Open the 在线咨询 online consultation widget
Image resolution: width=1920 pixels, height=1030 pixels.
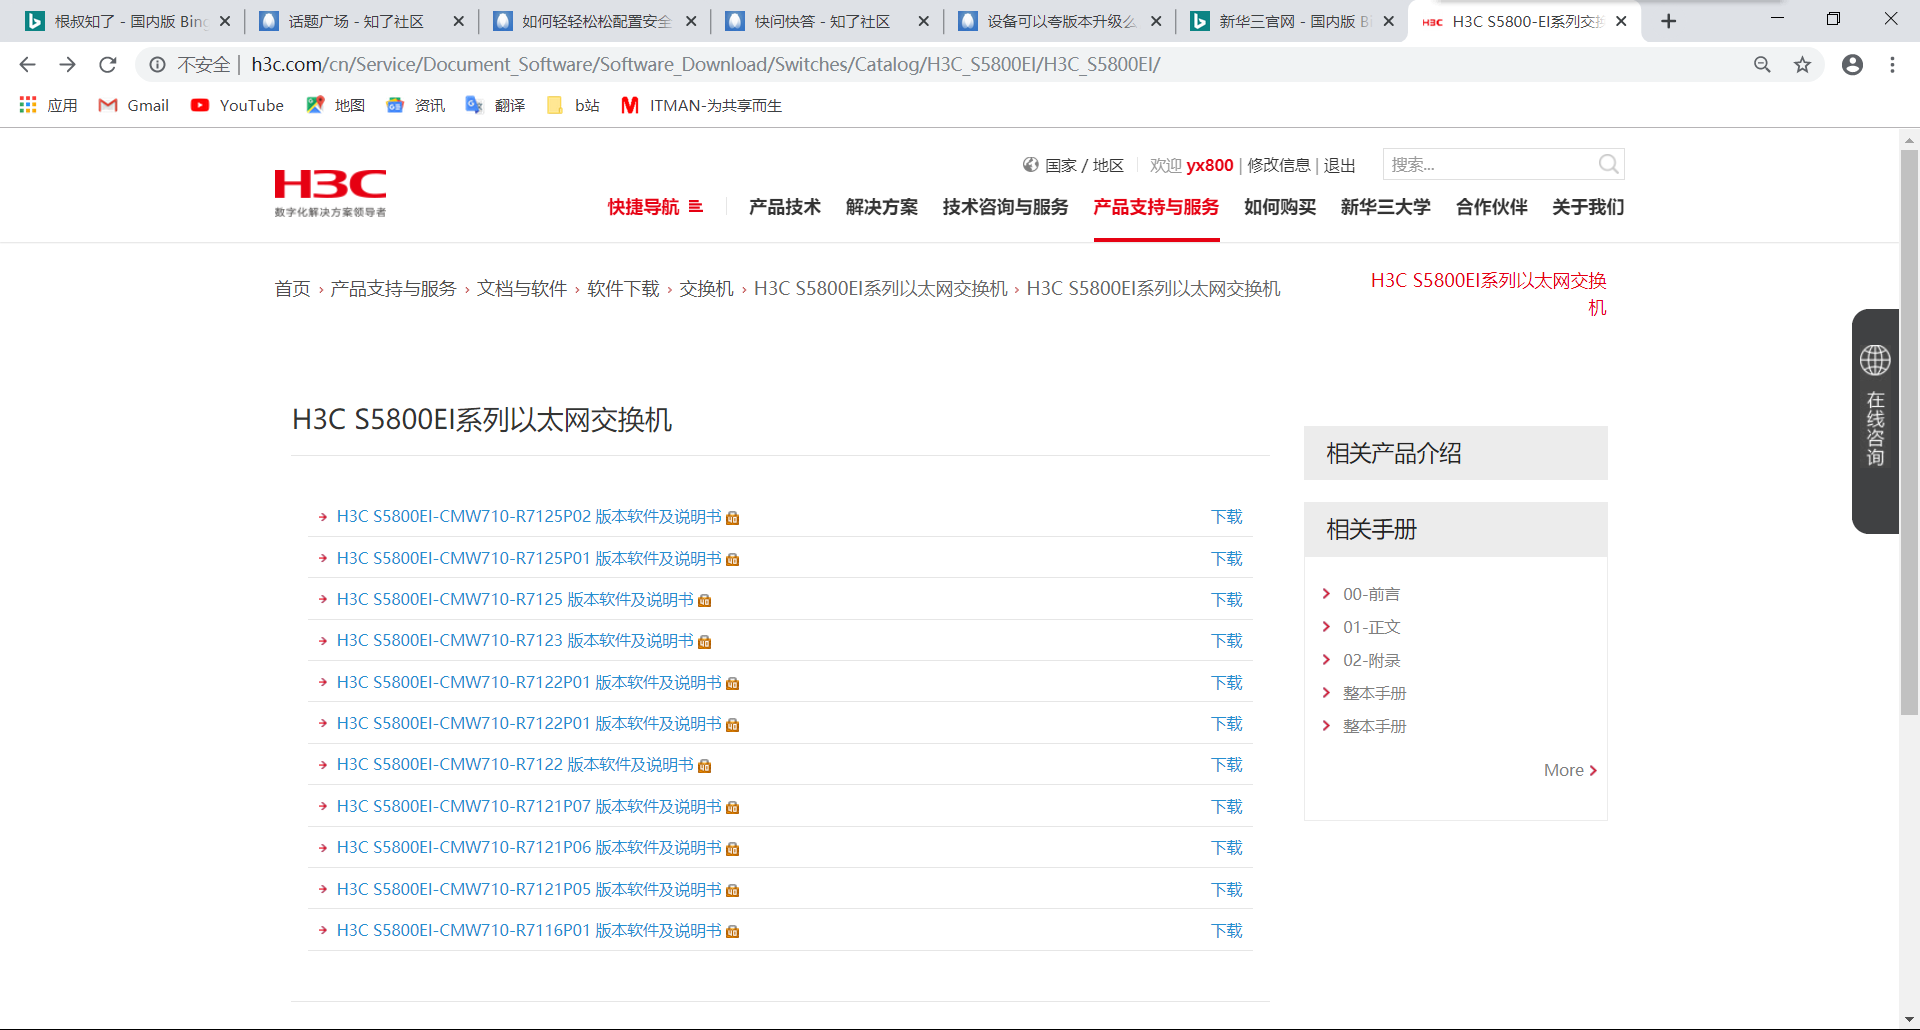1875,421
